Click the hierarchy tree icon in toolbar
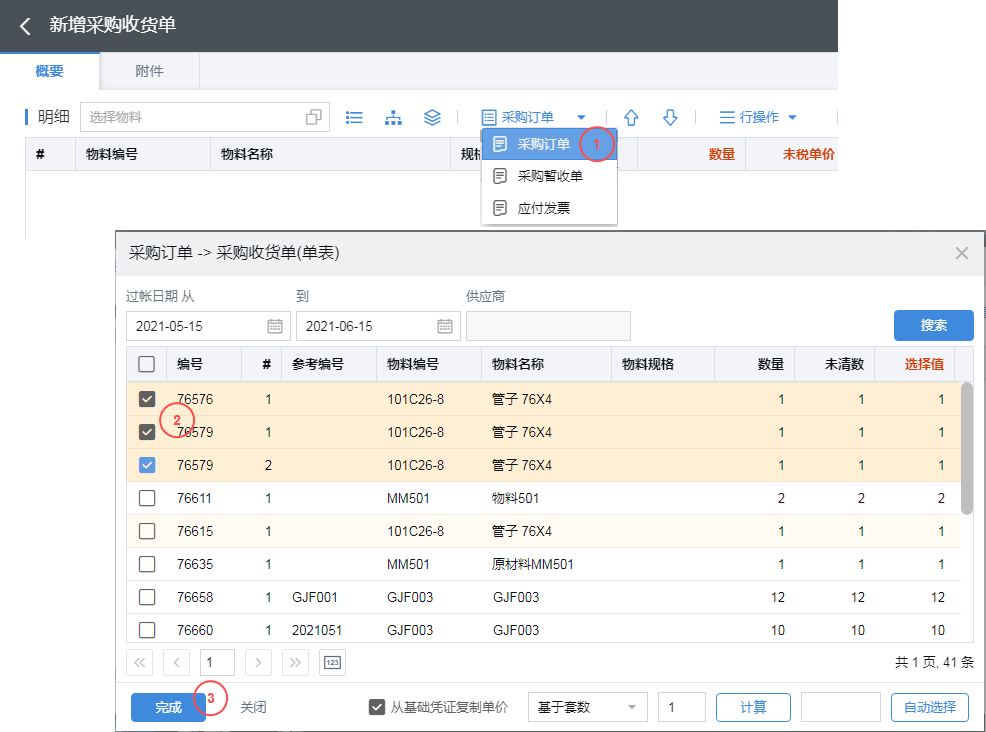 [x=393, y=117]
